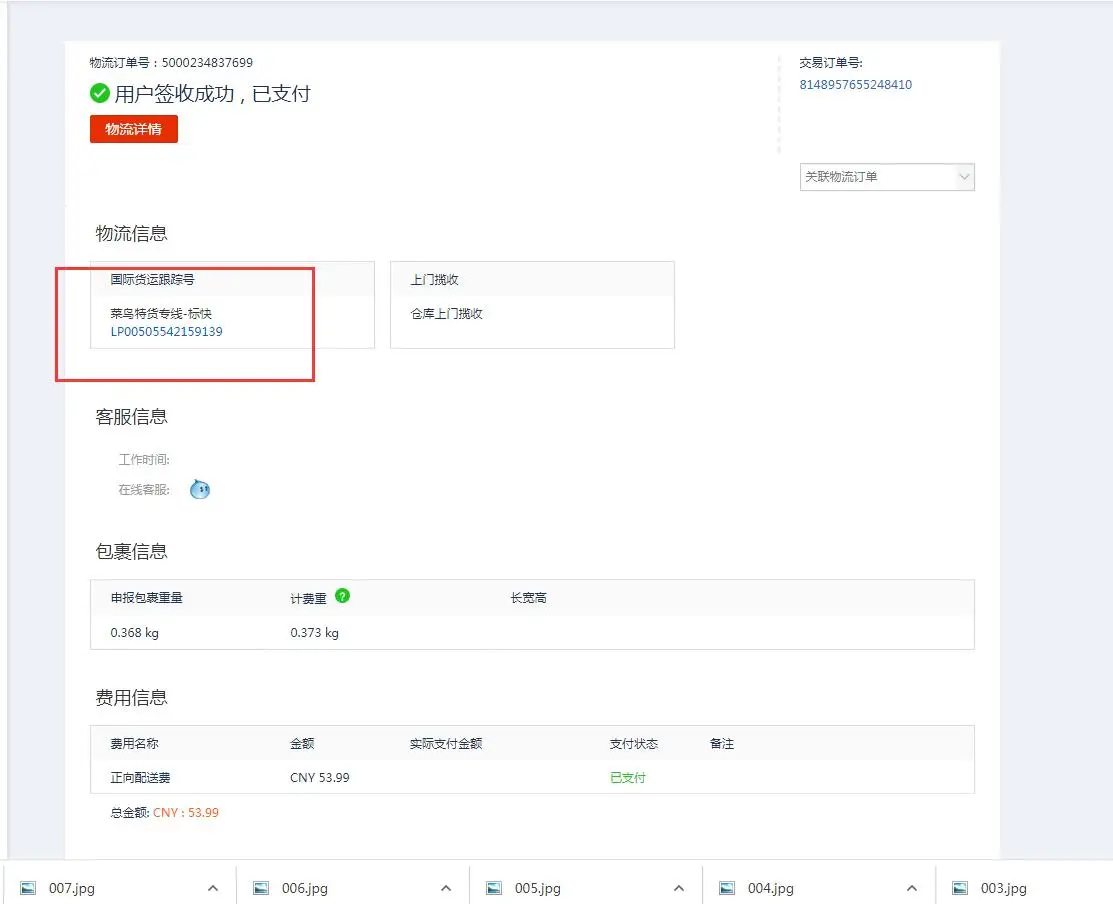Click the CNY 53.99 amount cell

(319, 778)
